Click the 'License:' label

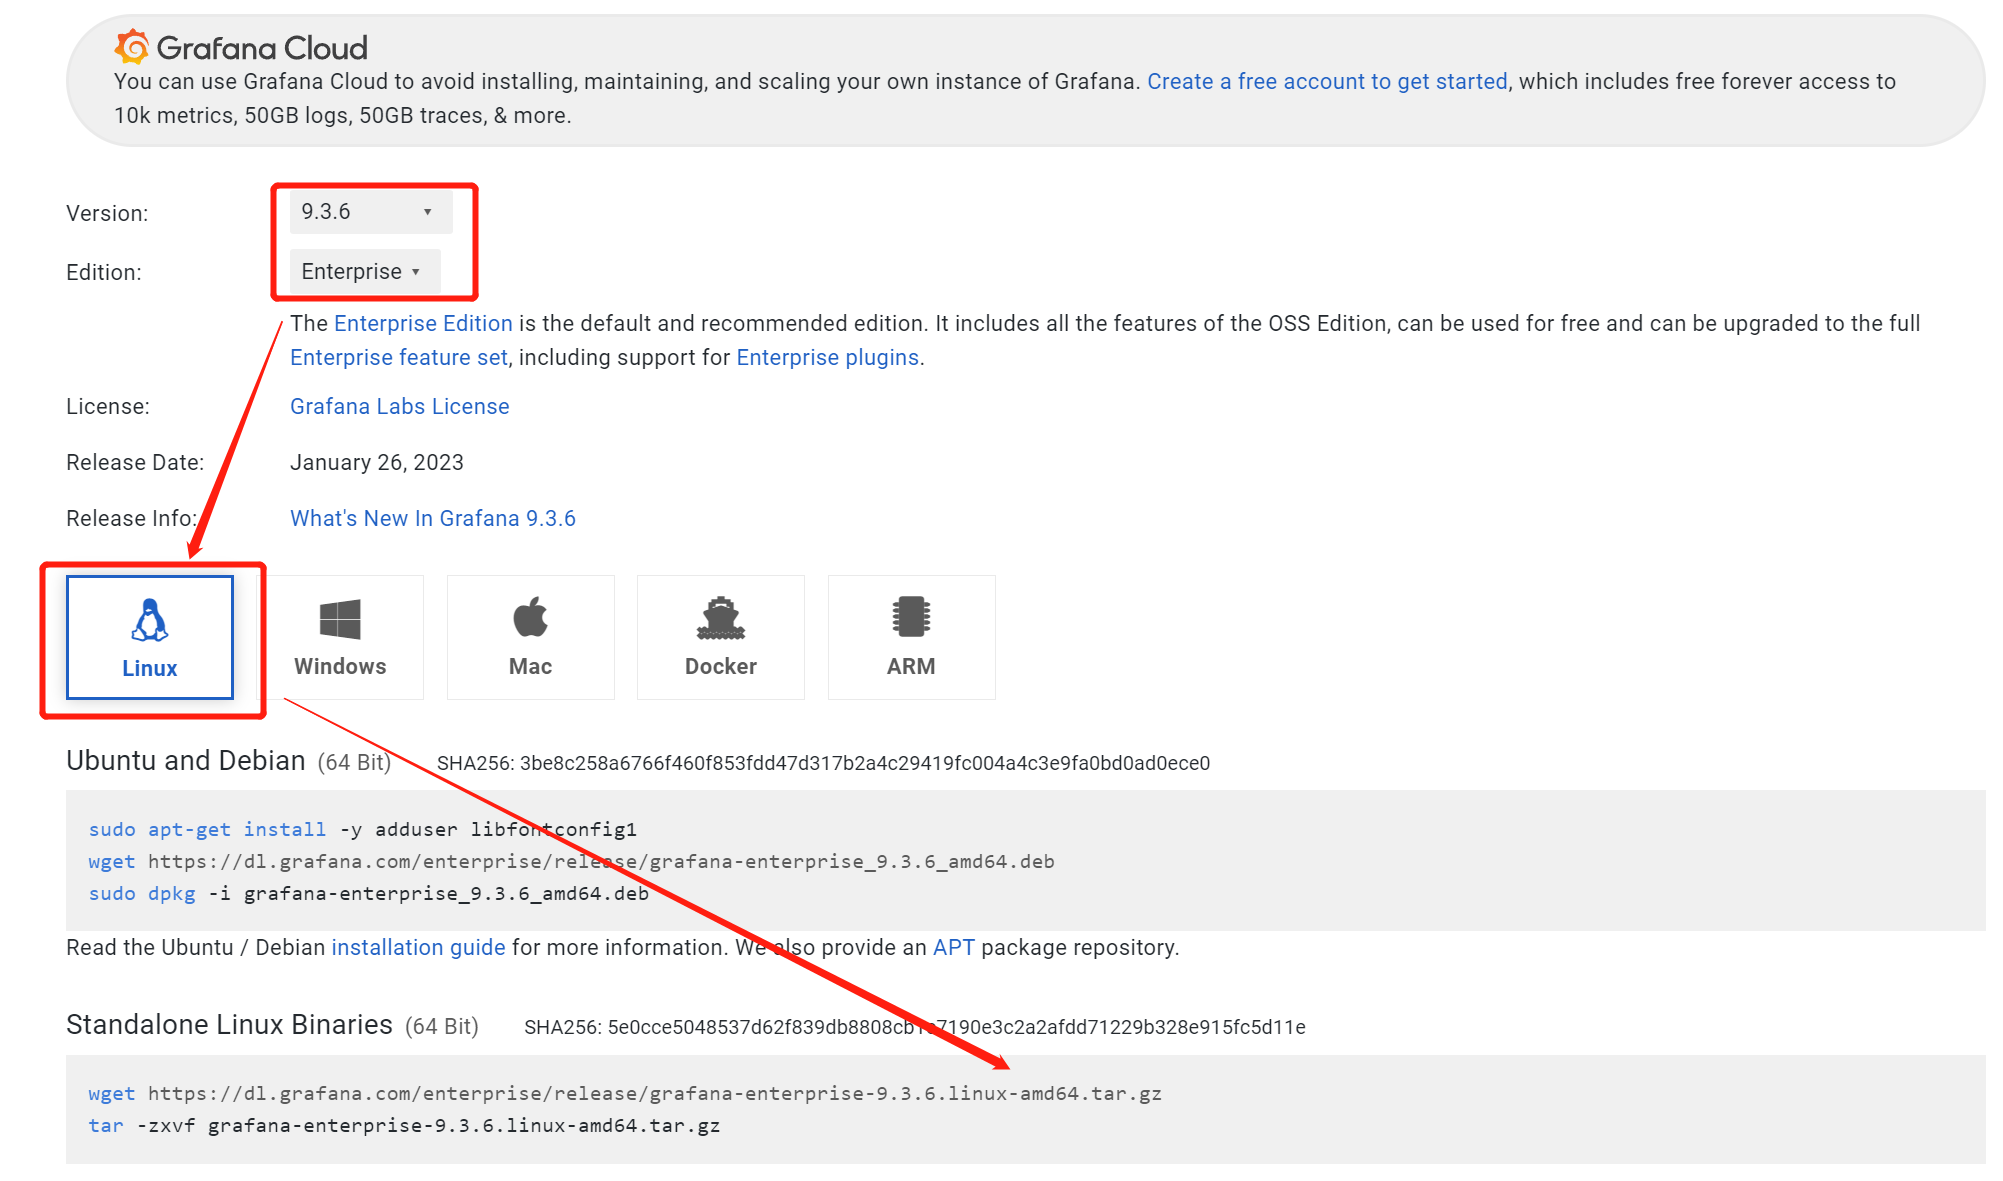[x=108, y=407]
